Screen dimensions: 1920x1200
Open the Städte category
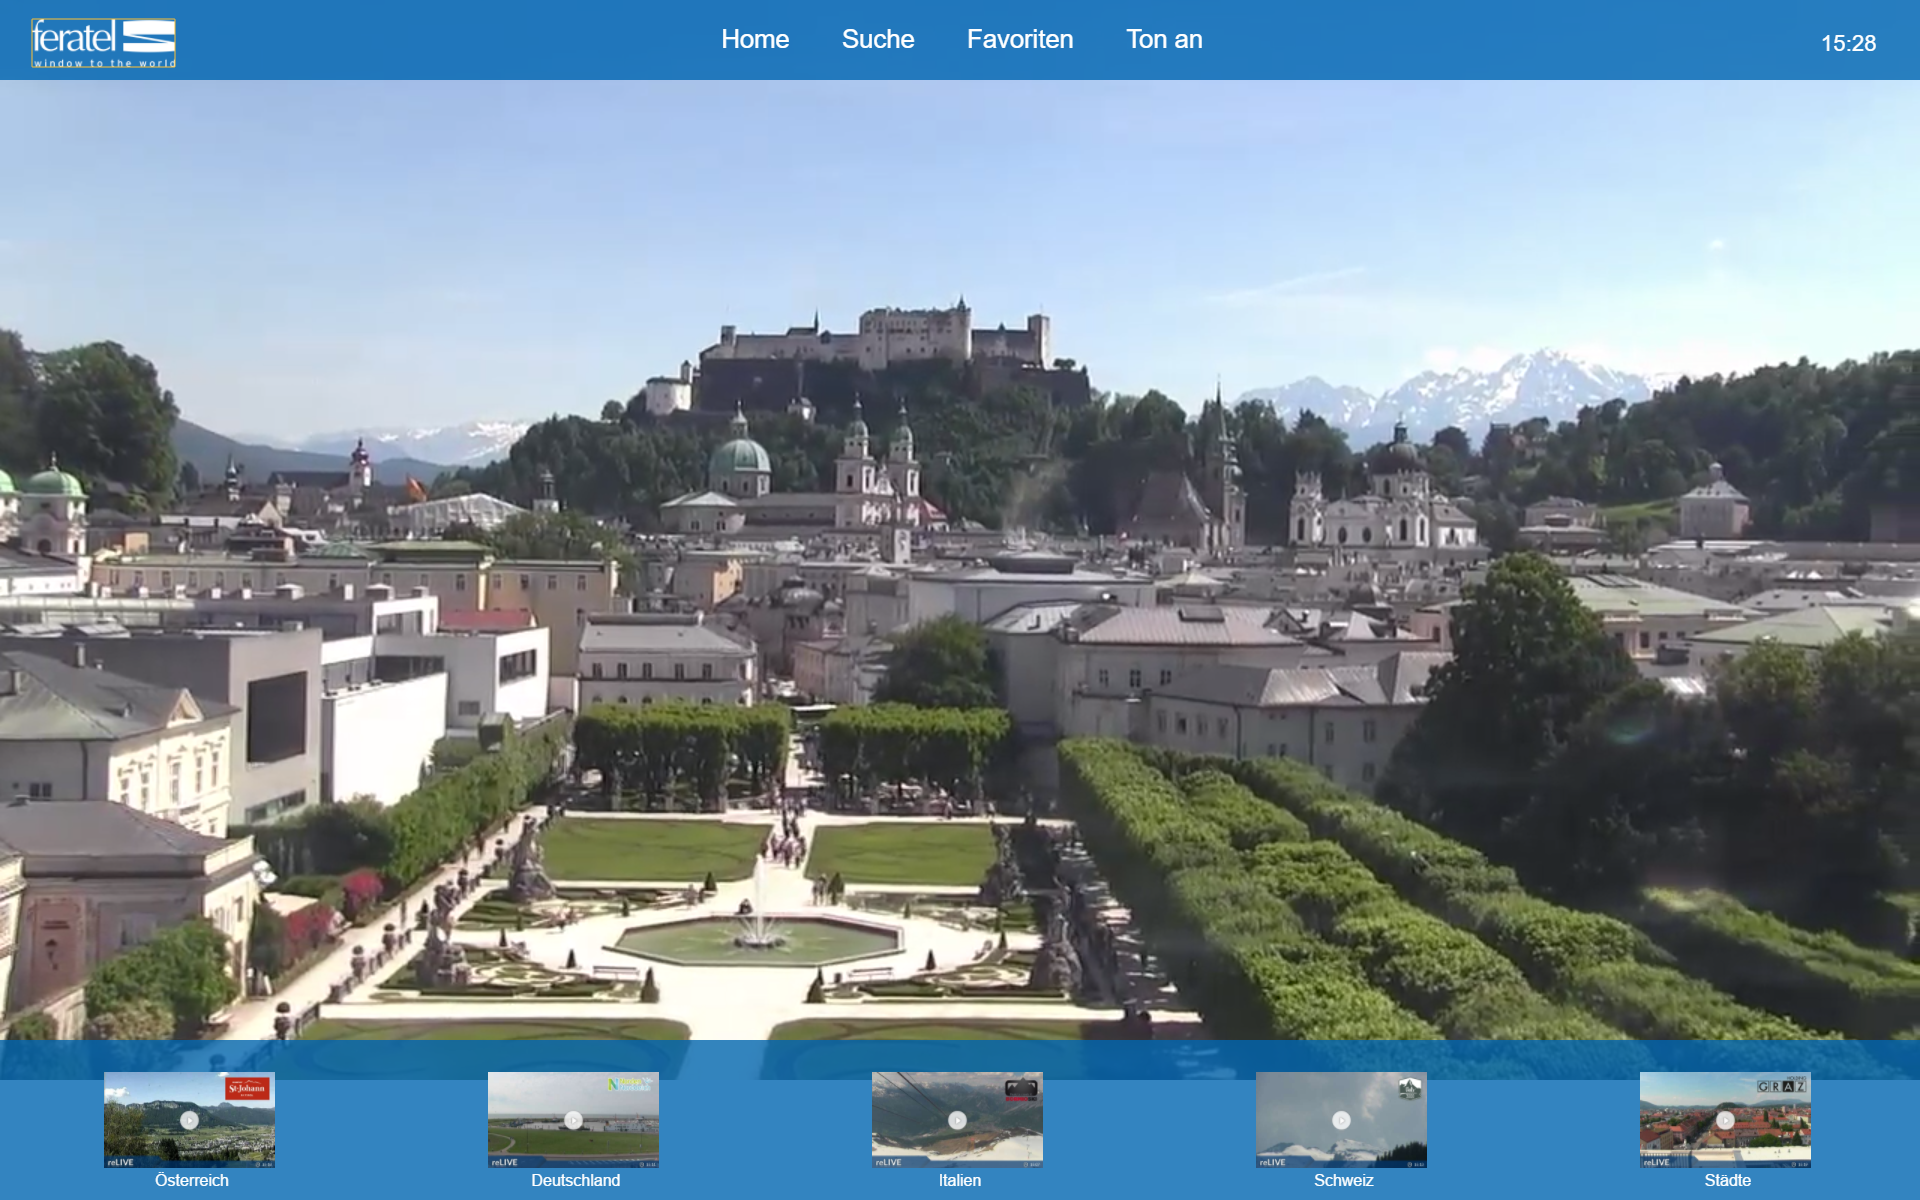click(1727, 1180)
